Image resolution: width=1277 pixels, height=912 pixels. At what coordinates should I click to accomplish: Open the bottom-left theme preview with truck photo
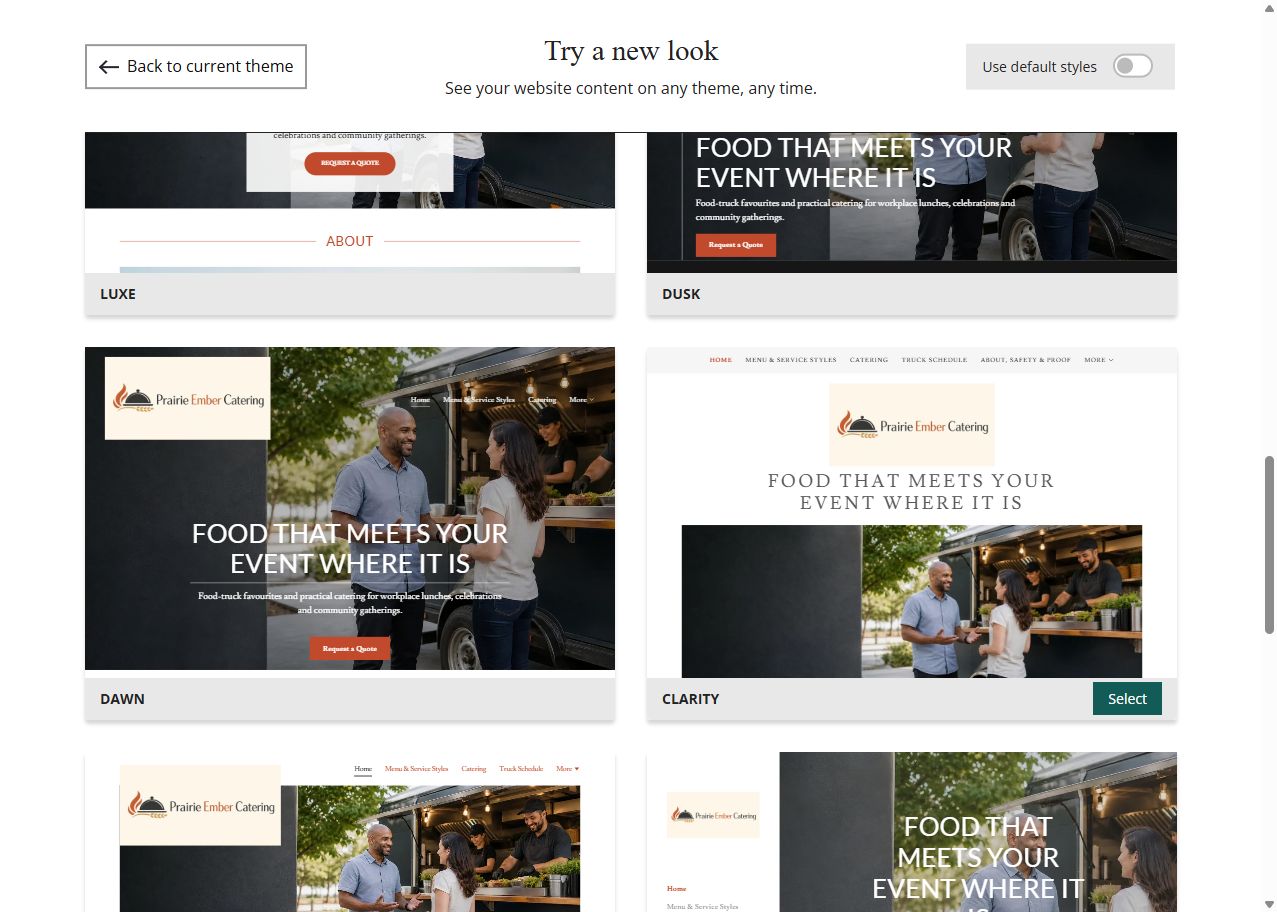tap(350, 832)
